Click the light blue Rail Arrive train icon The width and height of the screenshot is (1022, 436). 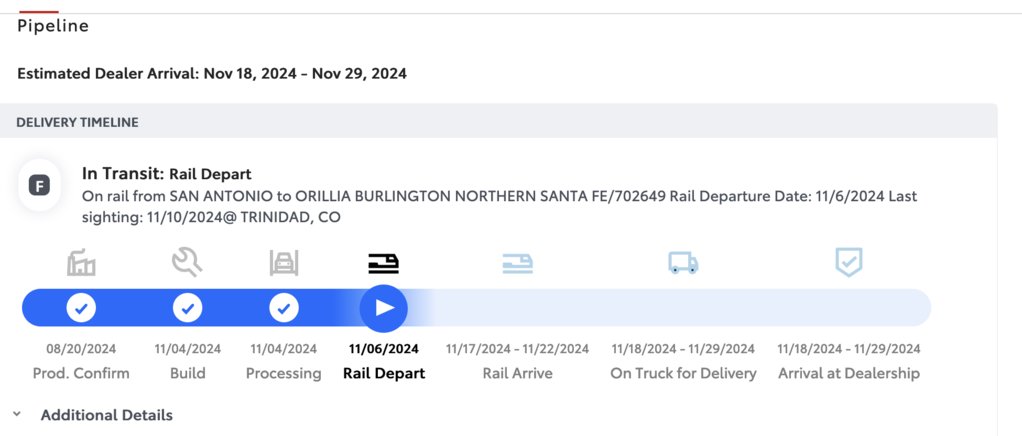pos(518,263)
